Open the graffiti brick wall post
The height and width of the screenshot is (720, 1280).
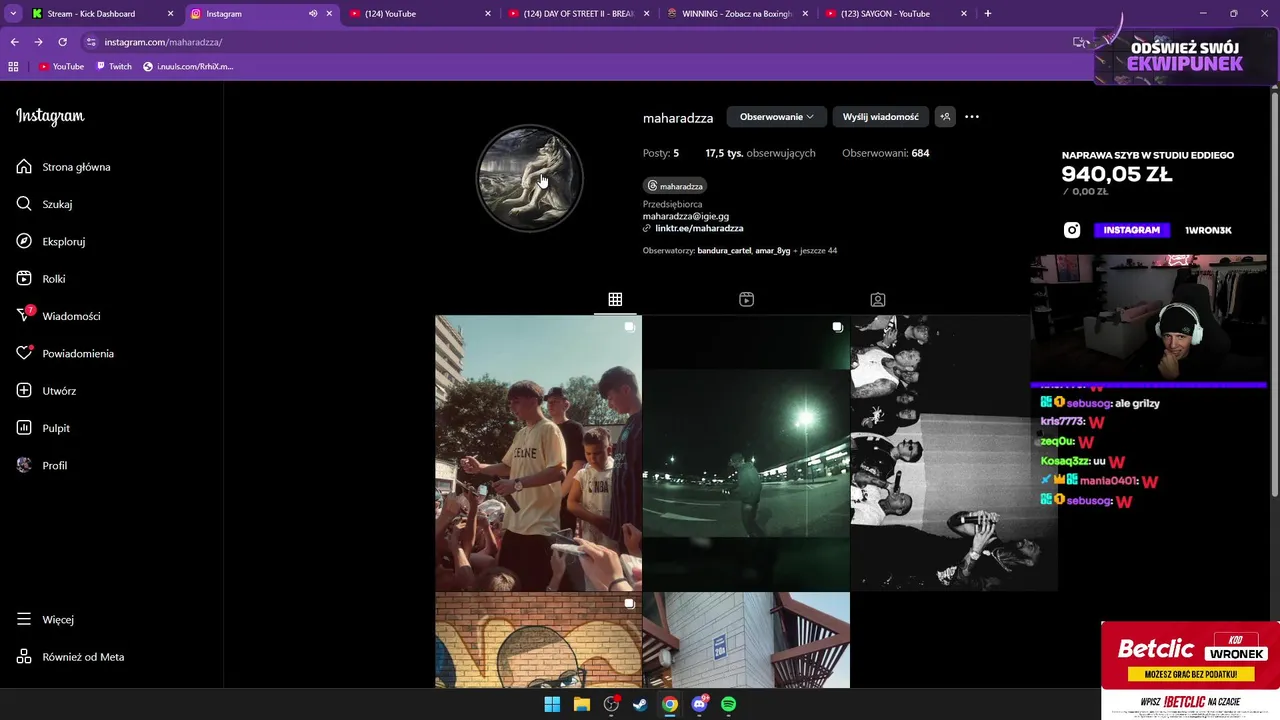[x=538, y=640]
